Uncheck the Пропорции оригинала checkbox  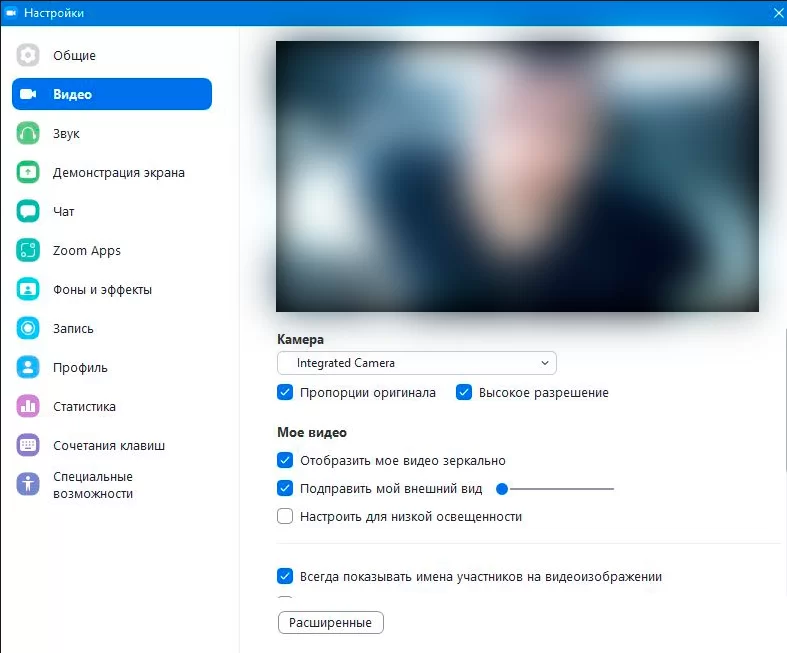click(285, 392)
